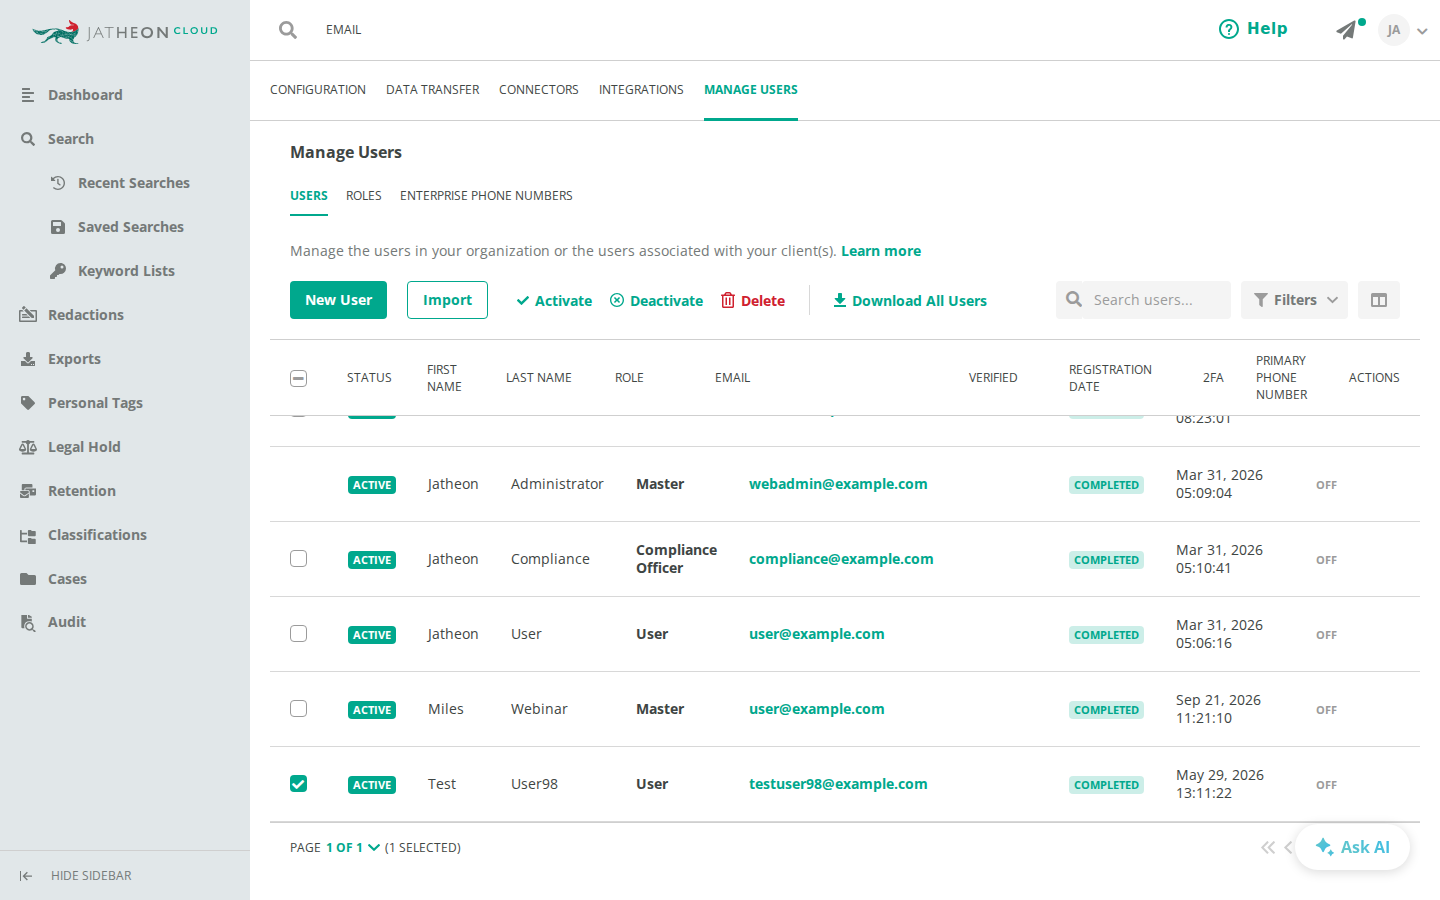1440x900 pixels.
Task: Click the Deactivate action
Action: pyautogui.click(x=657, y=301)
